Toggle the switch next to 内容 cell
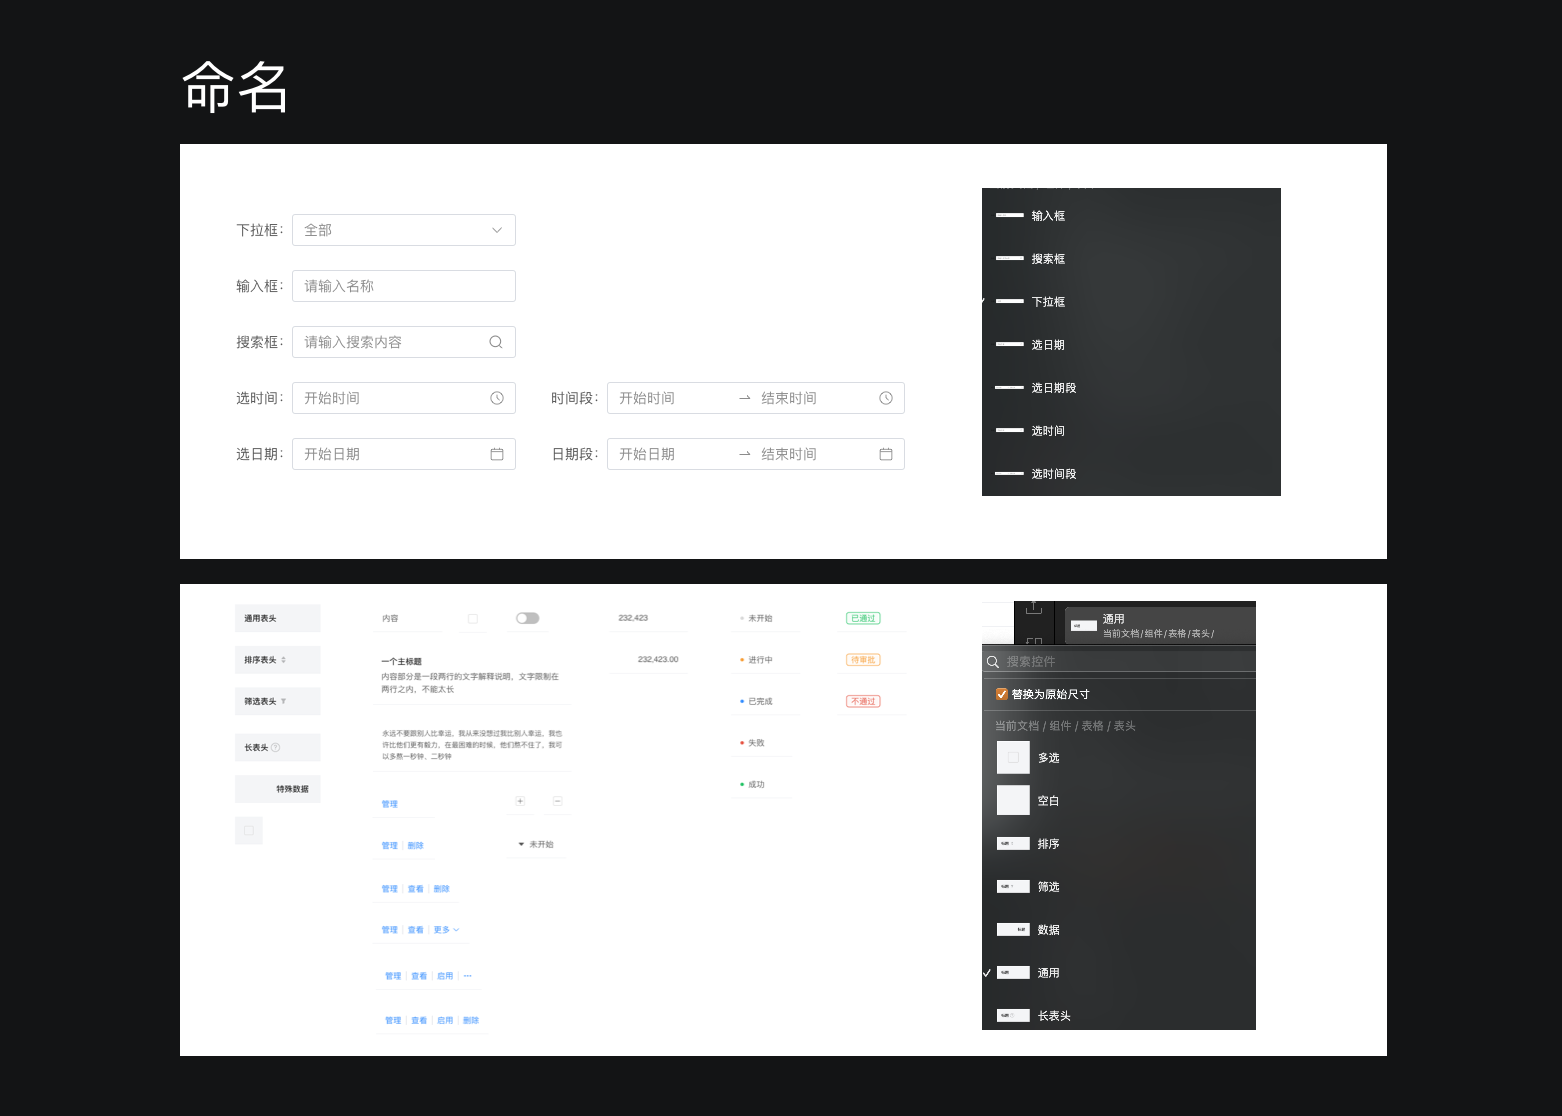This screenshot has height=1116, width=1562. (x=527, y=618)
